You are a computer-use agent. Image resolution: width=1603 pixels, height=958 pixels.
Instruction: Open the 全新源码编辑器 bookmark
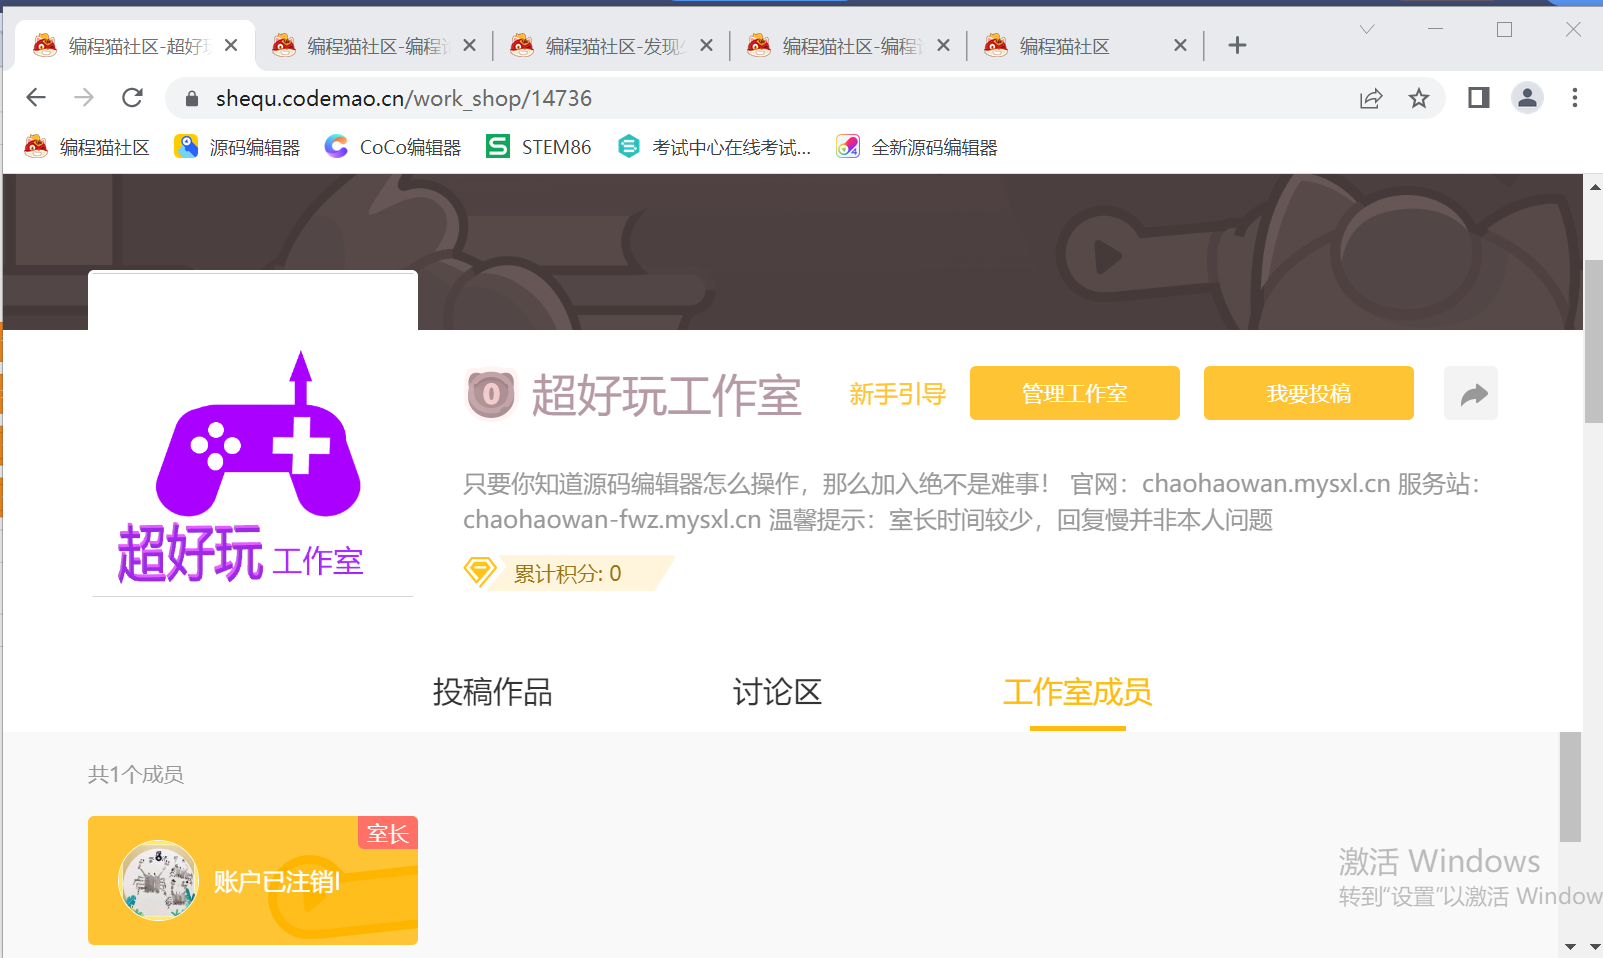[917, 147]
